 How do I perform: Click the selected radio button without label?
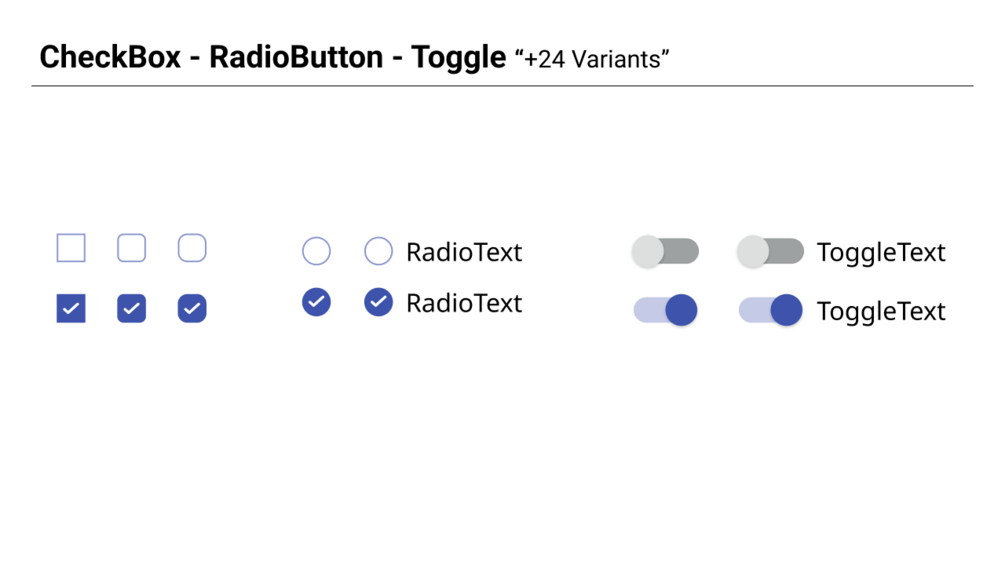(316, 301)
